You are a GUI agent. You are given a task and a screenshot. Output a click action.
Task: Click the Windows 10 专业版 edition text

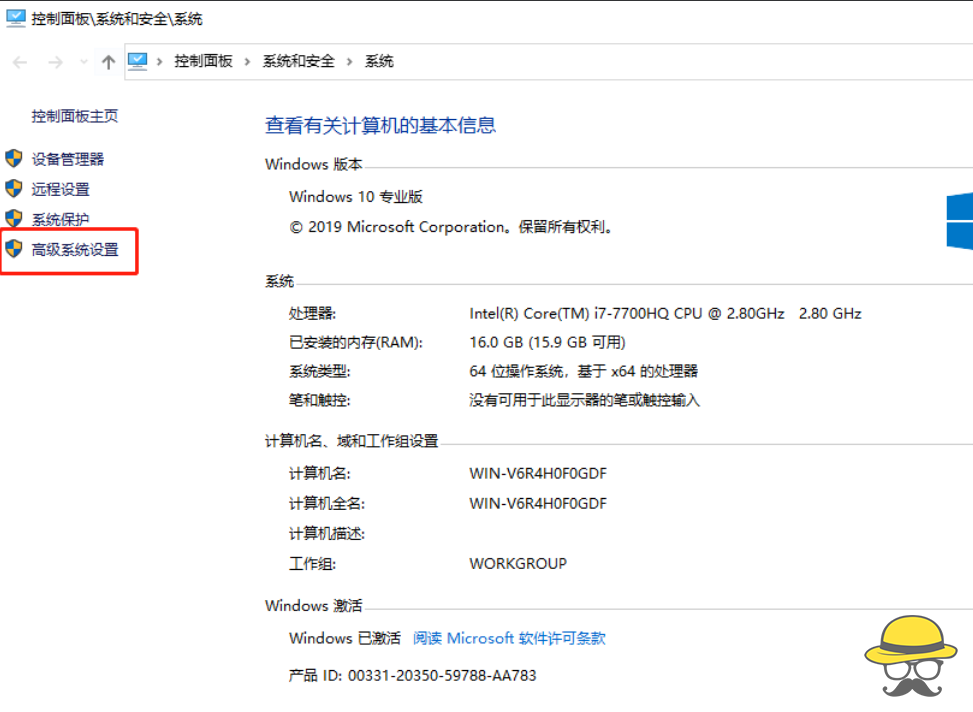[x=356, y=197]
